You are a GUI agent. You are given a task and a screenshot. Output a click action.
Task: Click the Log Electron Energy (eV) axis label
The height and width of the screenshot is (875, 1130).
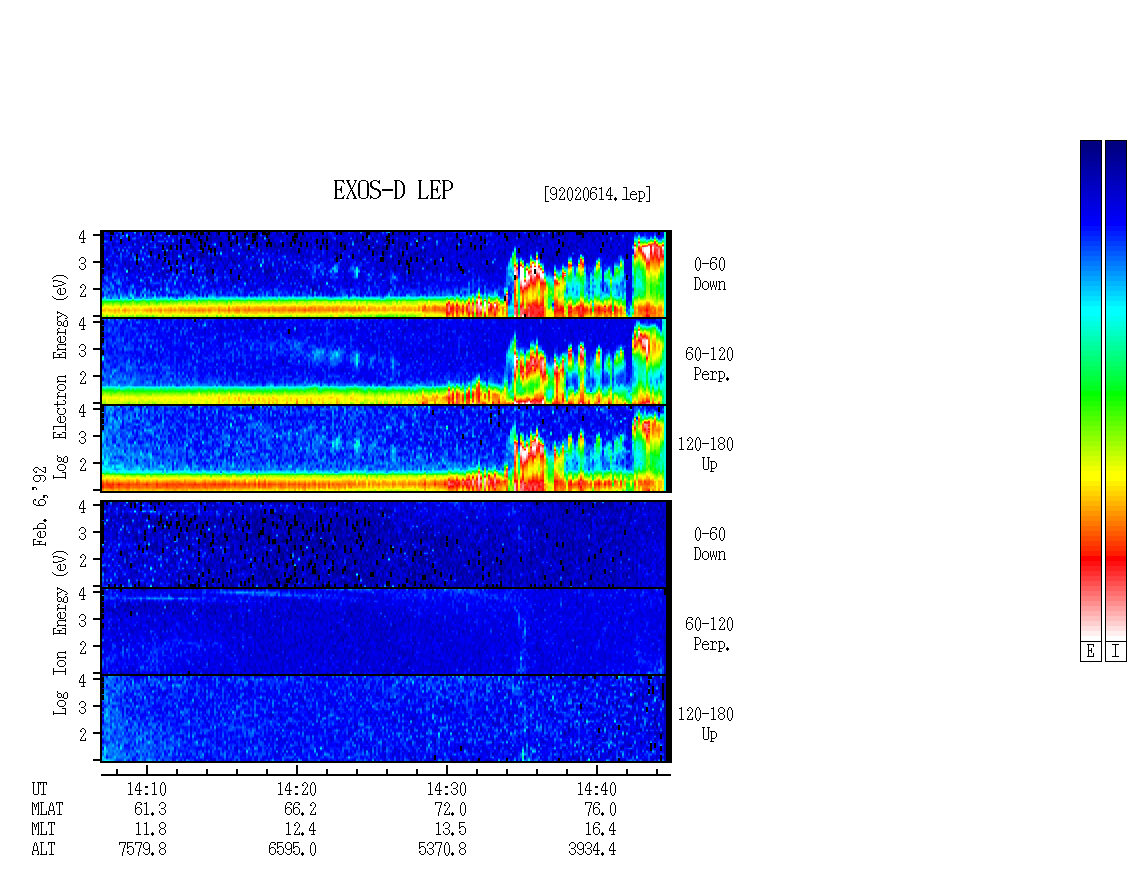tap(60, 376)
